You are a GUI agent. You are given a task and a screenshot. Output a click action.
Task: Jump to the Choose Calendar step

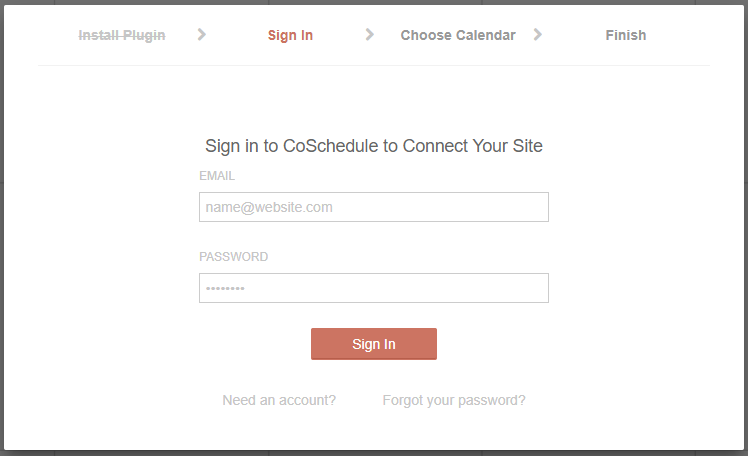[458, 35]
